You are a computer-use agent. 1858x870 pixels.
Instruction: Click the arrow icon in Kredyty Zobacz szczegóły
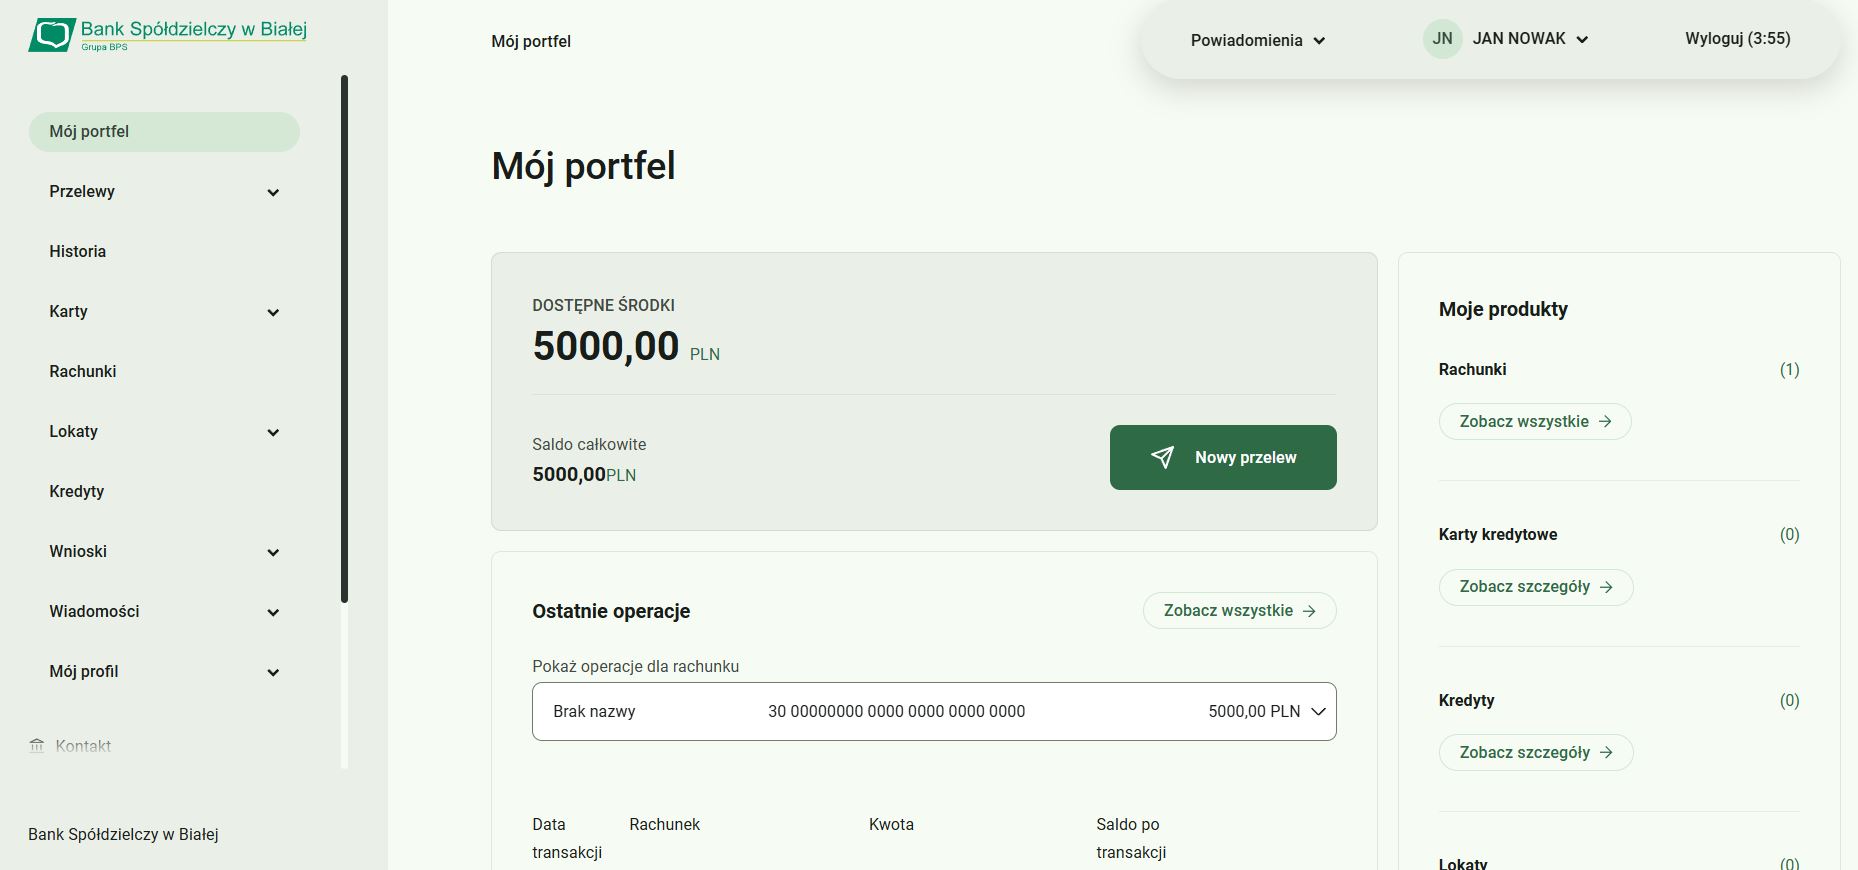pyautogui.click(x=1608, y=752)
